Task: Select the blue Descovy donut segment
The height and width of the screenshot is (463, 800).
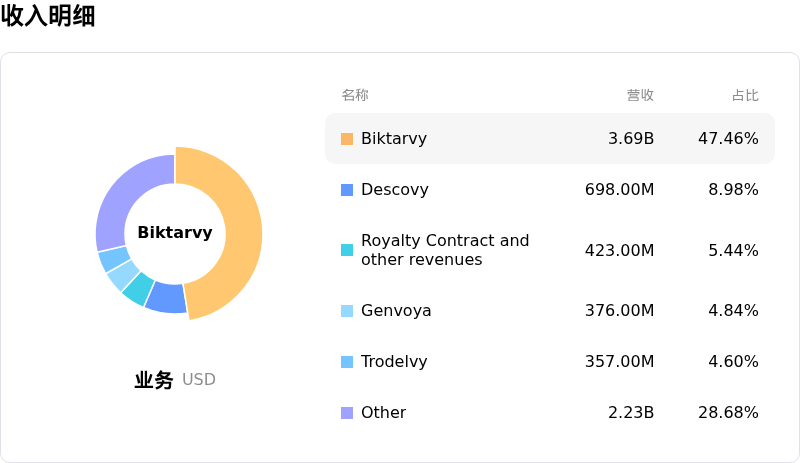Action: (x=166, y=297)
